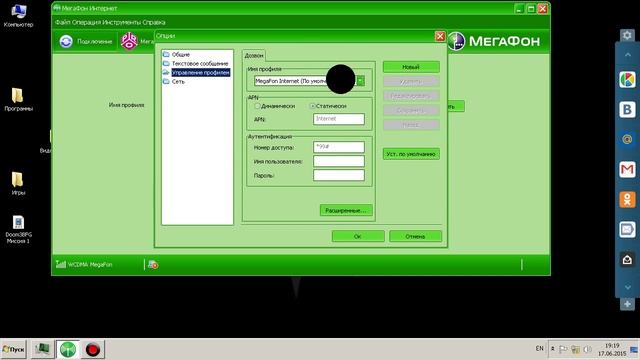640x360 pixels.
Task: Click the Отмена button
Action: [415, 236]
